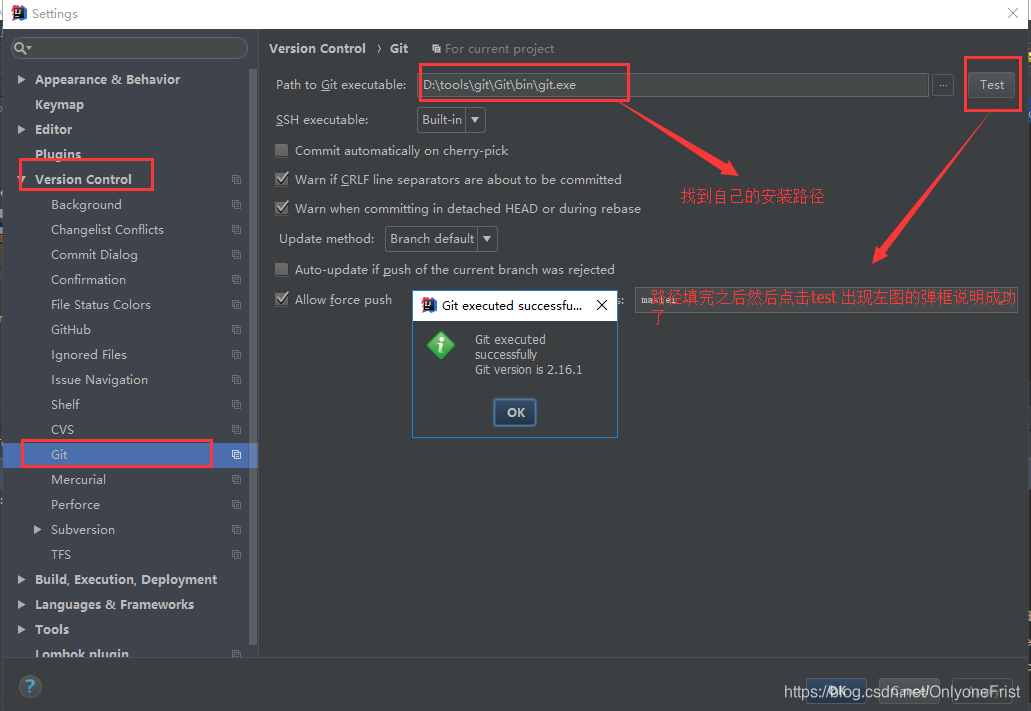Open the Update method Branch default dropdown
Viewport: 1031px width, 711px height.
point(441,239)
